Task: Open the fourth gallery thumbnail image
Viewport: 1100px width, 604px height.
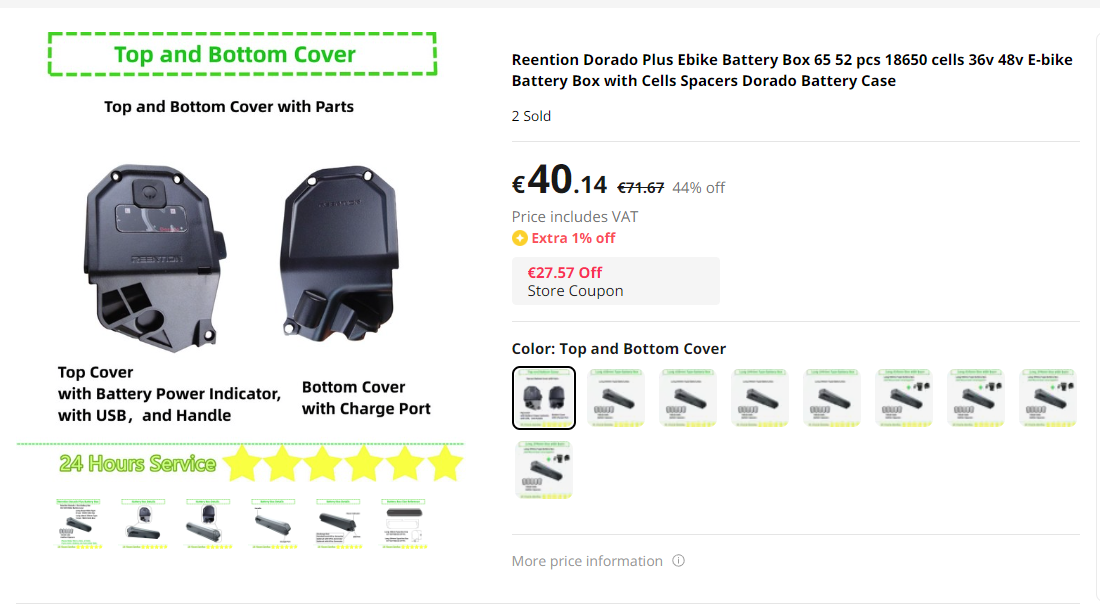Action: 275,522
